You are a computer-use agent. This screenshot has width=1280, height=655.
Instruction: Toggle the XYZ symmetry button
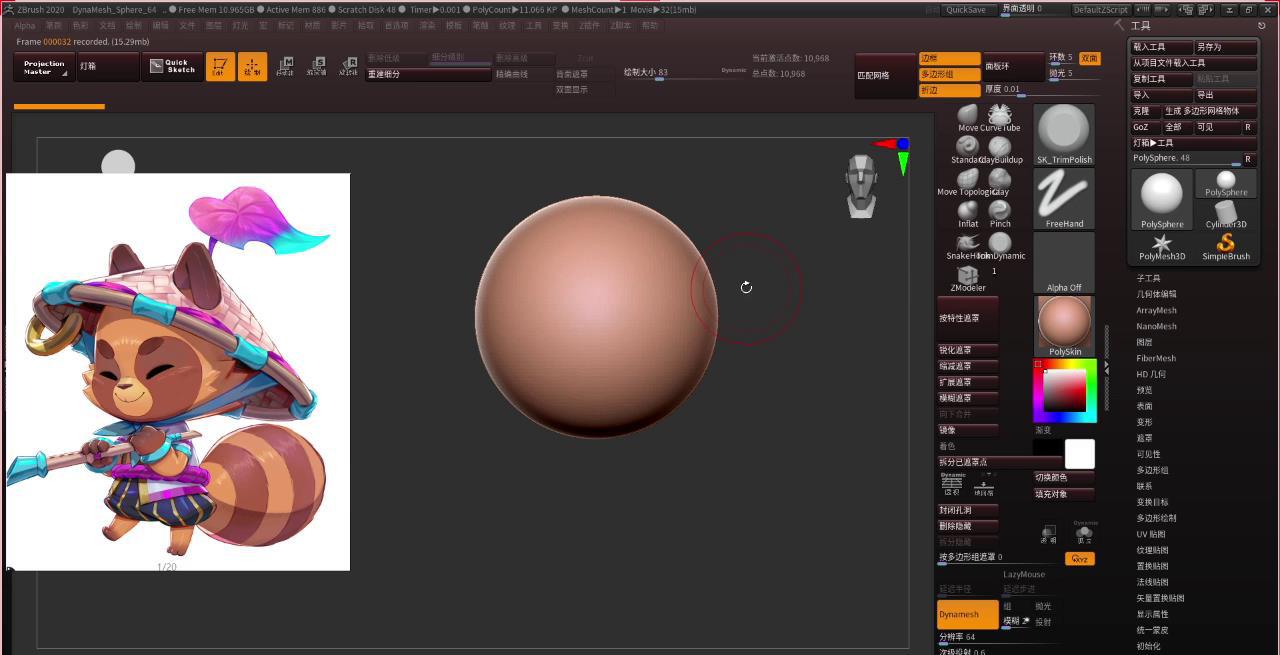click(x=1080, y=559)
